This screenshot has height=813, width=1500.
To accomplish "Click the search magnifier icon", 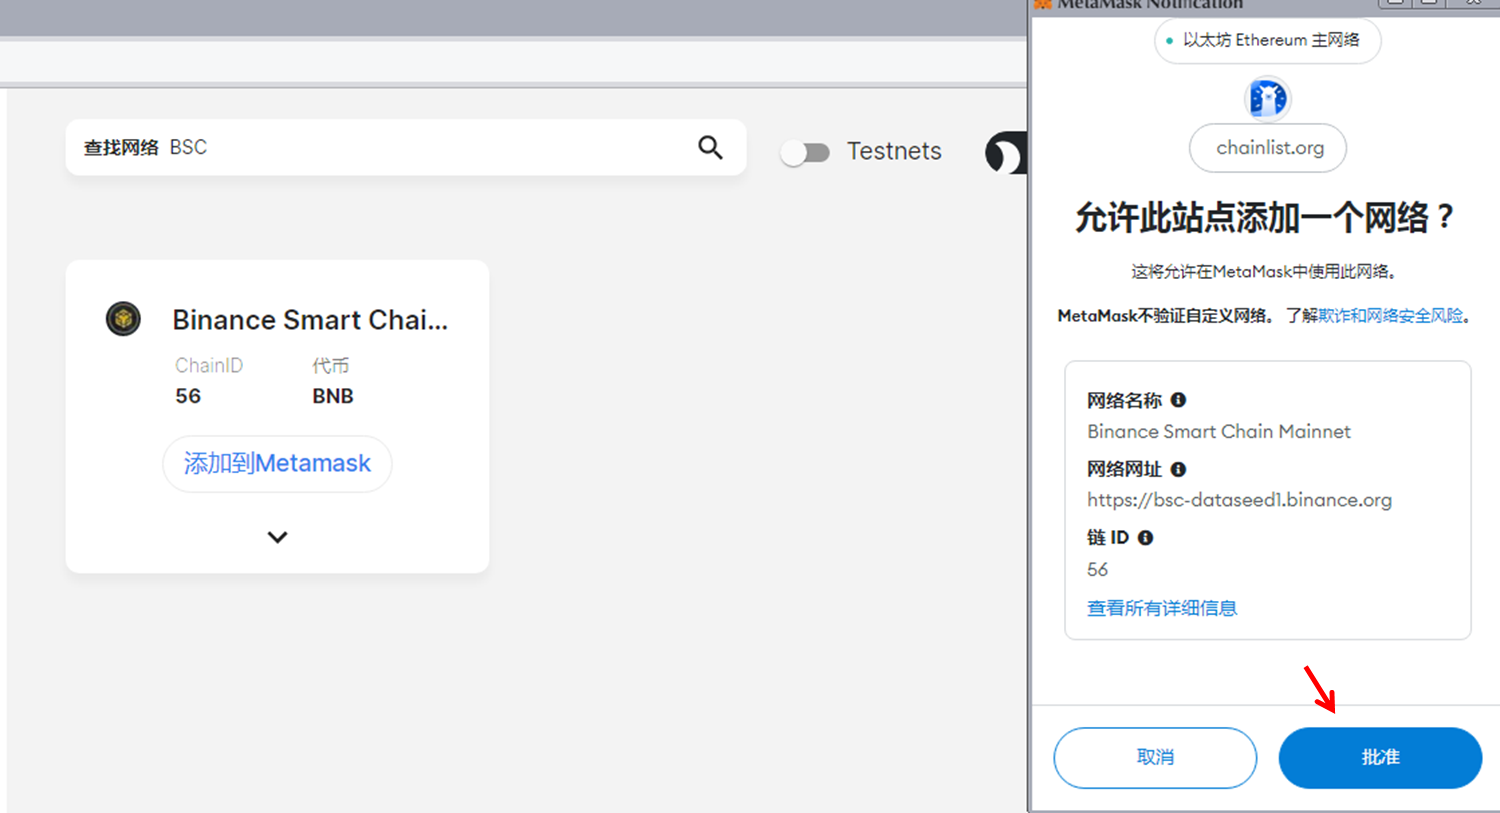I will coord(710,148).
